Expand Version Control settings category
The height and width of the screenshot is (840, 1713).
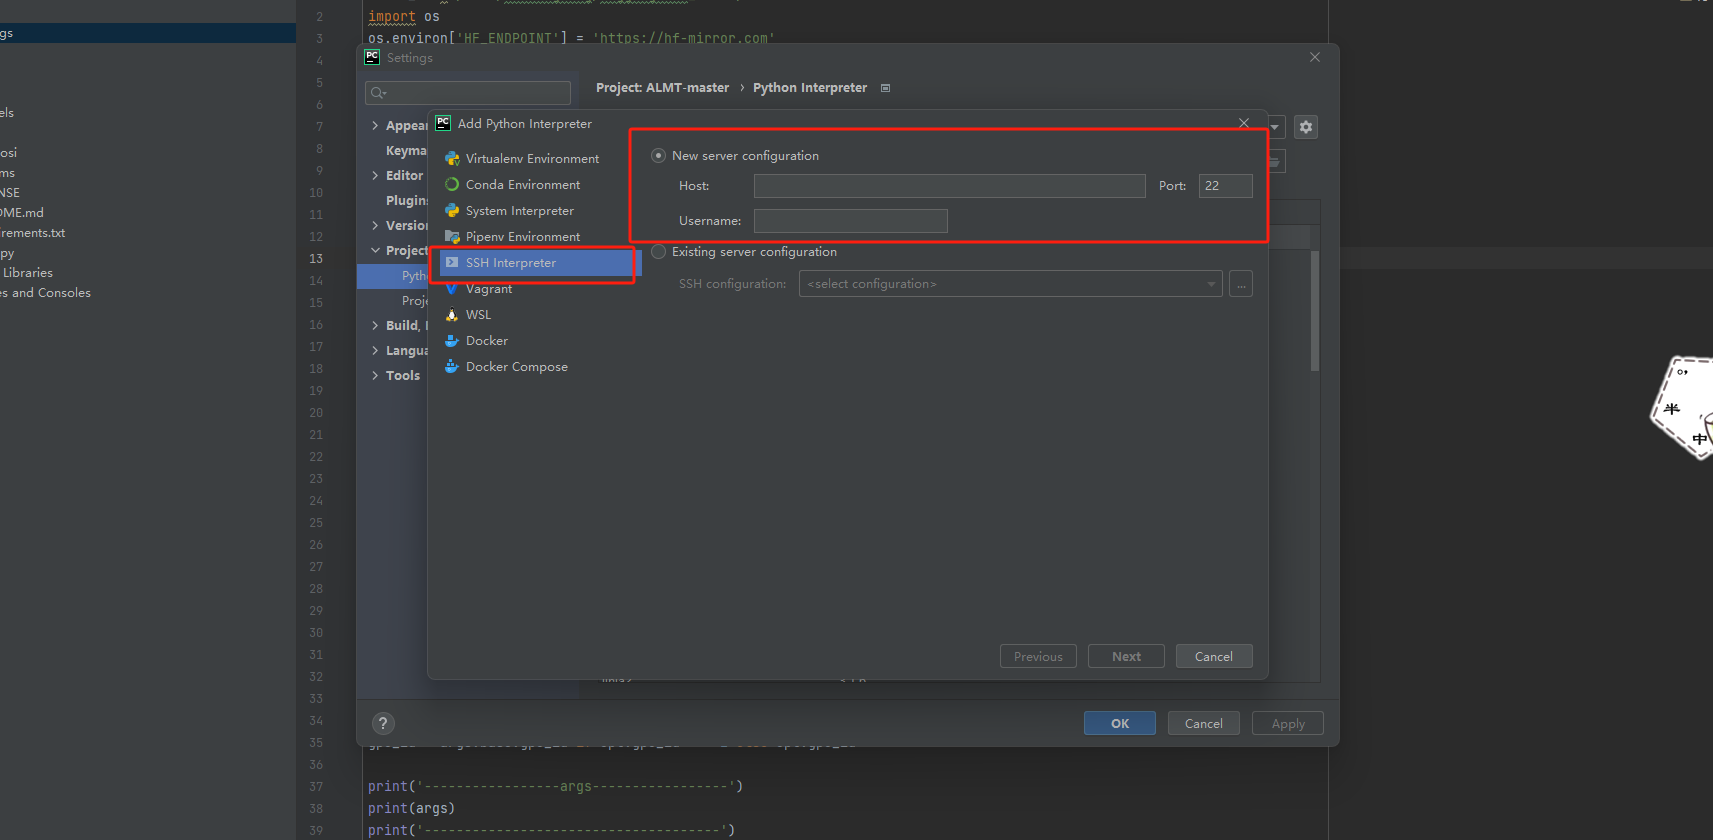(x=375, y=226)
